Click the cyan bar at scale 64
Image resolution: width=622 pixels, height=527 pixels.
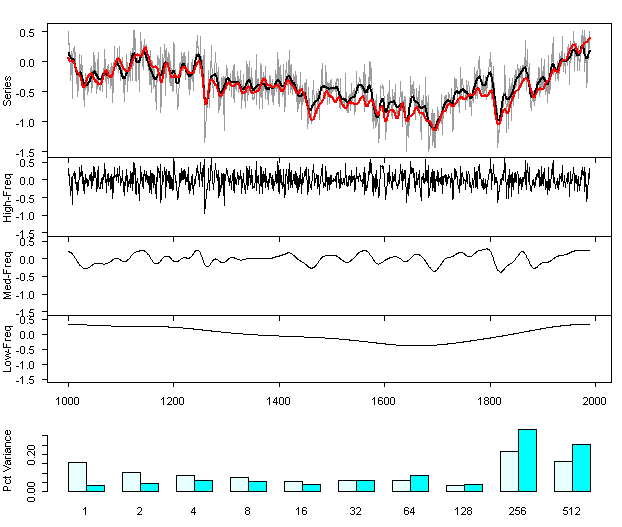419,483
